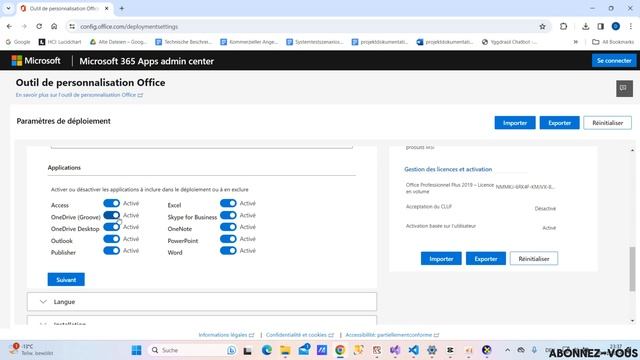The height and width of the screenshot is (360, 640).
Task: Click the top Réinitialiser button
Action: pos(607,123)
